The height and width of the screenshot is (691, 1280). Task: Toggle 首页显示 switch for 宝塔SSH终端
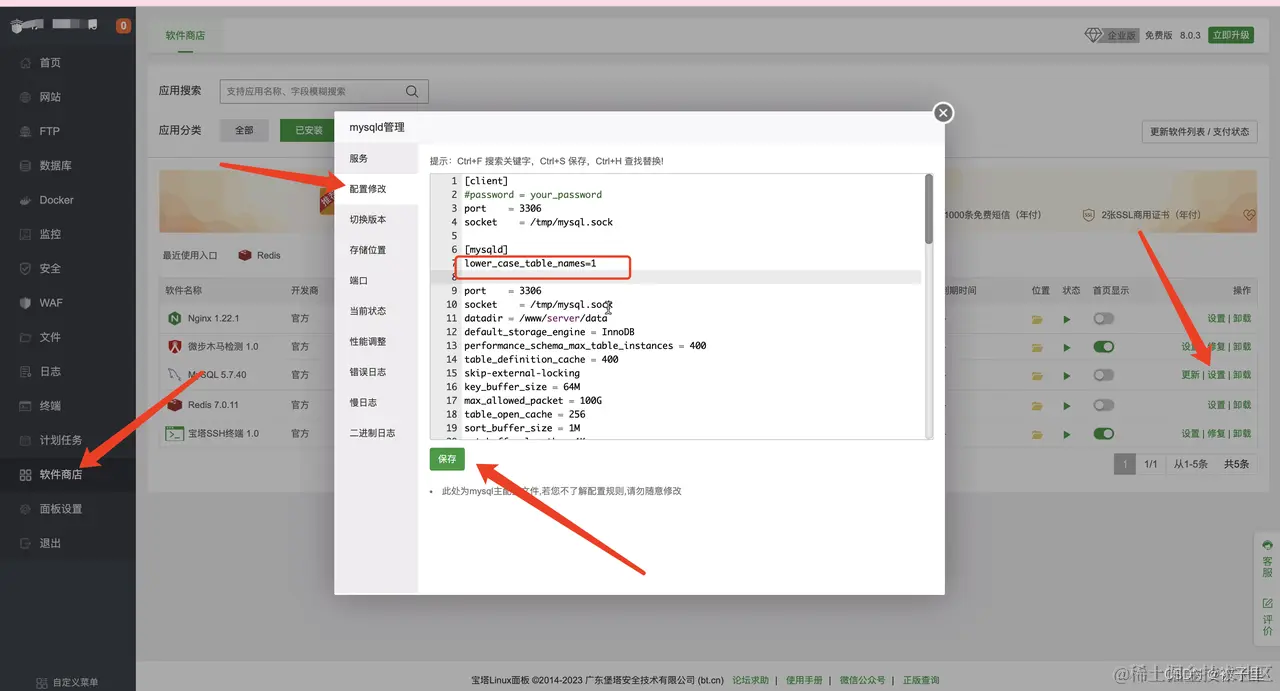point(1104,434)
